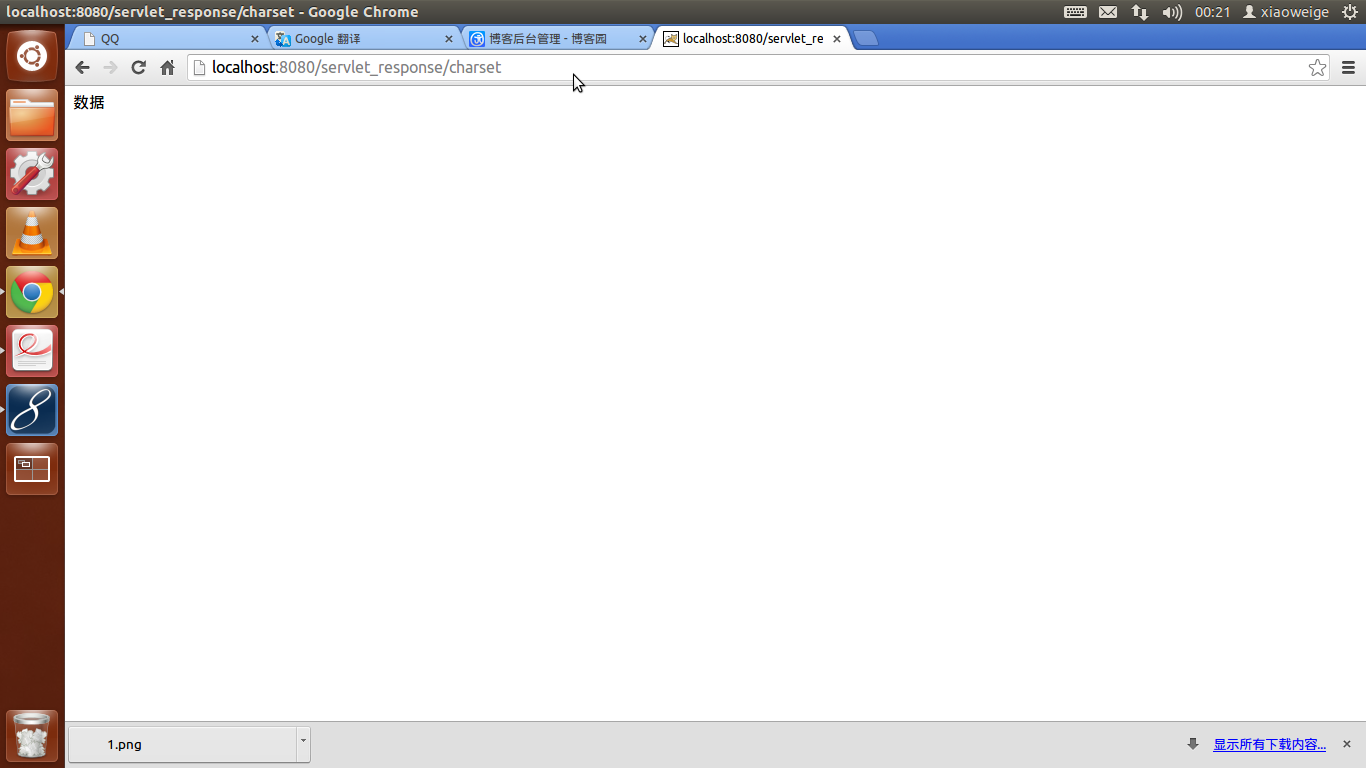This screenshot has width=1366, height=768.
Task: Open the system power cog menu
Action: pyautogui.click(x=1349, y=12)
